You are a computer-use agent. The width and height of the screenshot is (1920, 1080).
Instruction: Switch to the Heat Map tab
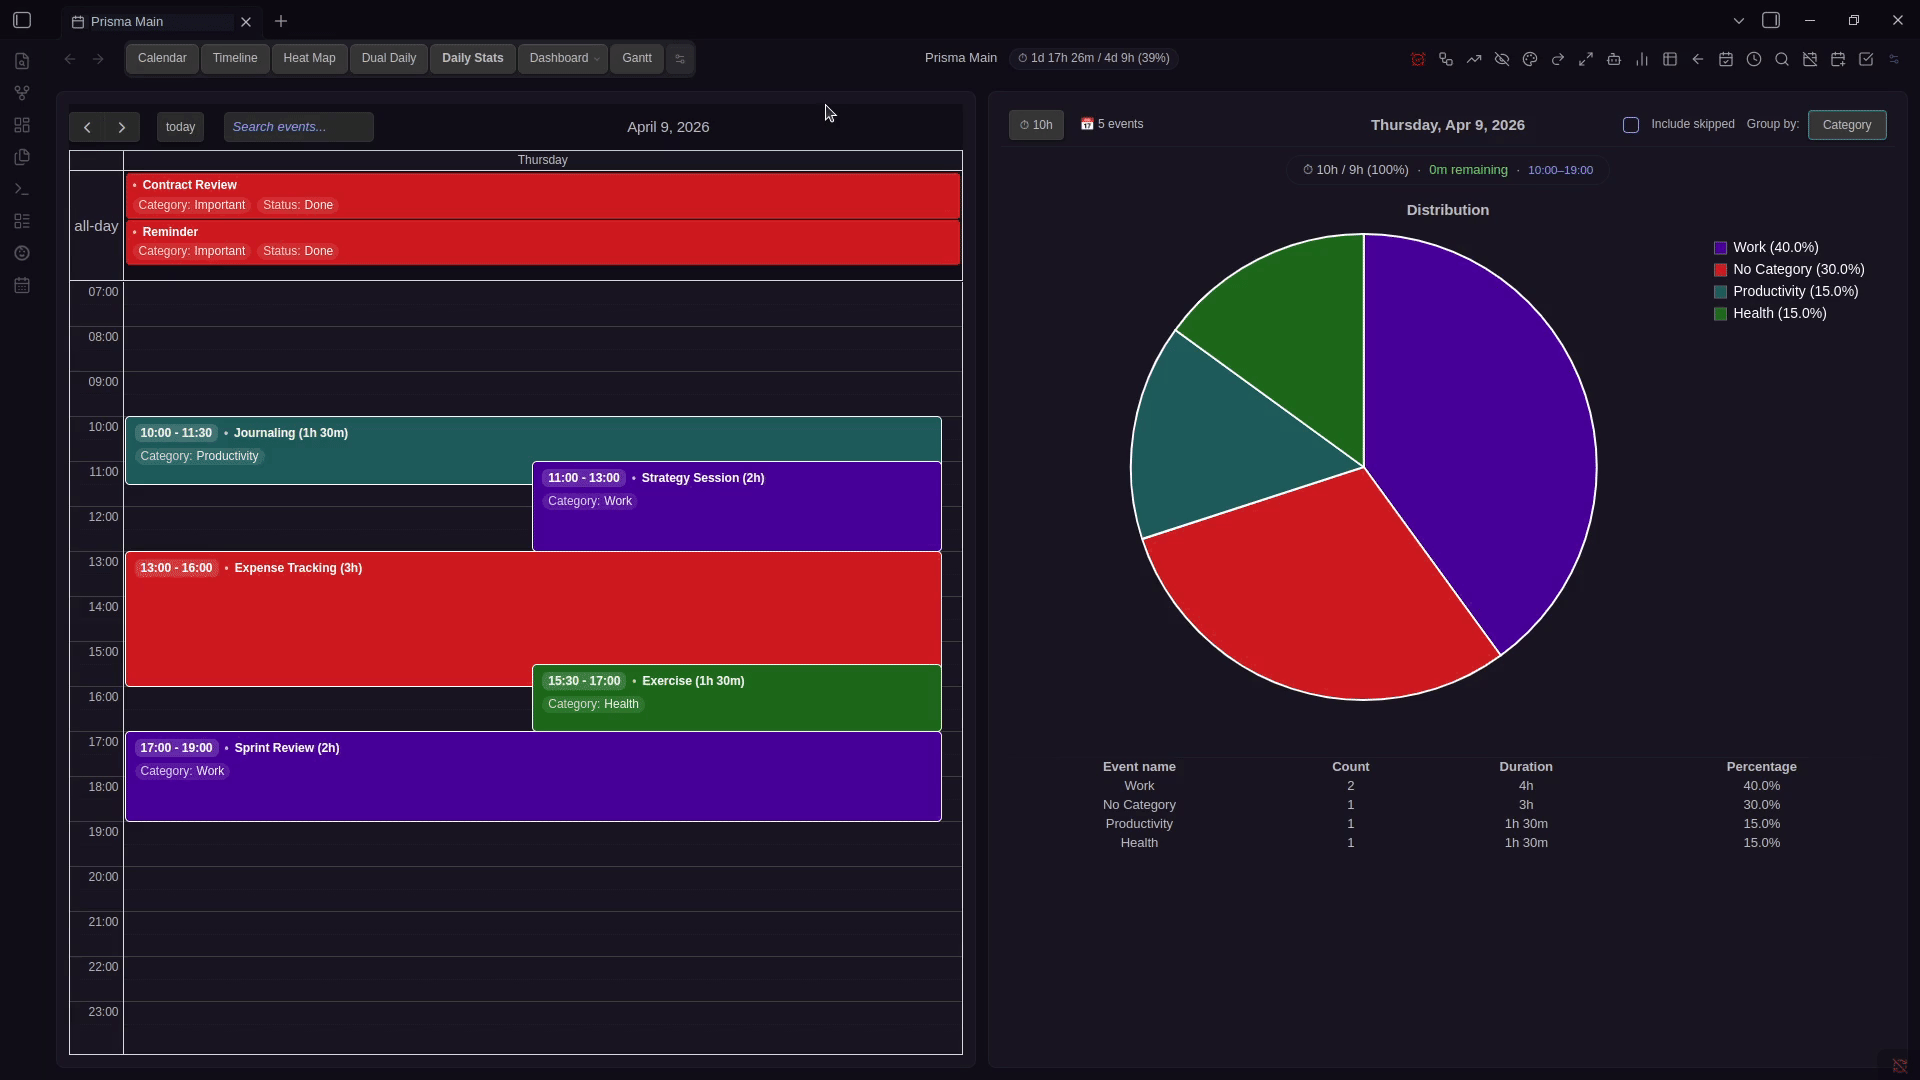pos(309,58)
